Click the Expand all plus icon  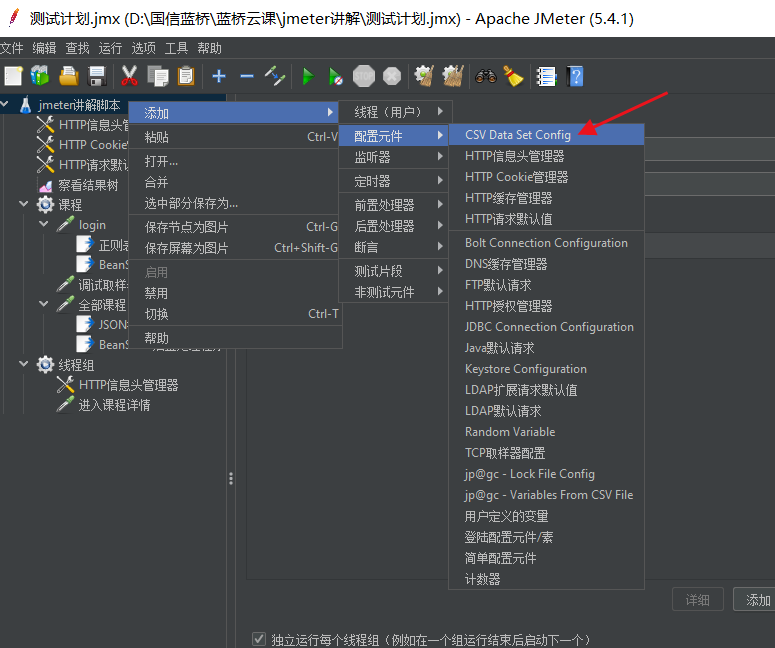tap(219, 76)
